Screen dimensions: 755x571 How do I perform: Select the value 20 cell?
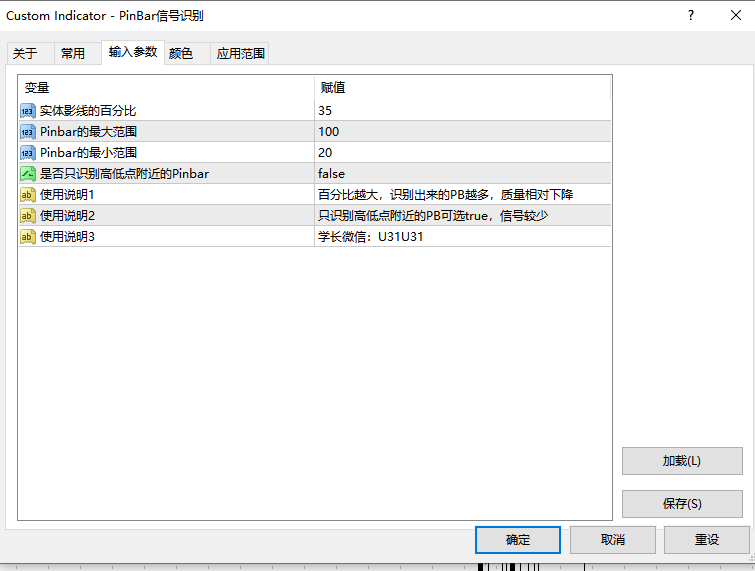coord(463,153)
